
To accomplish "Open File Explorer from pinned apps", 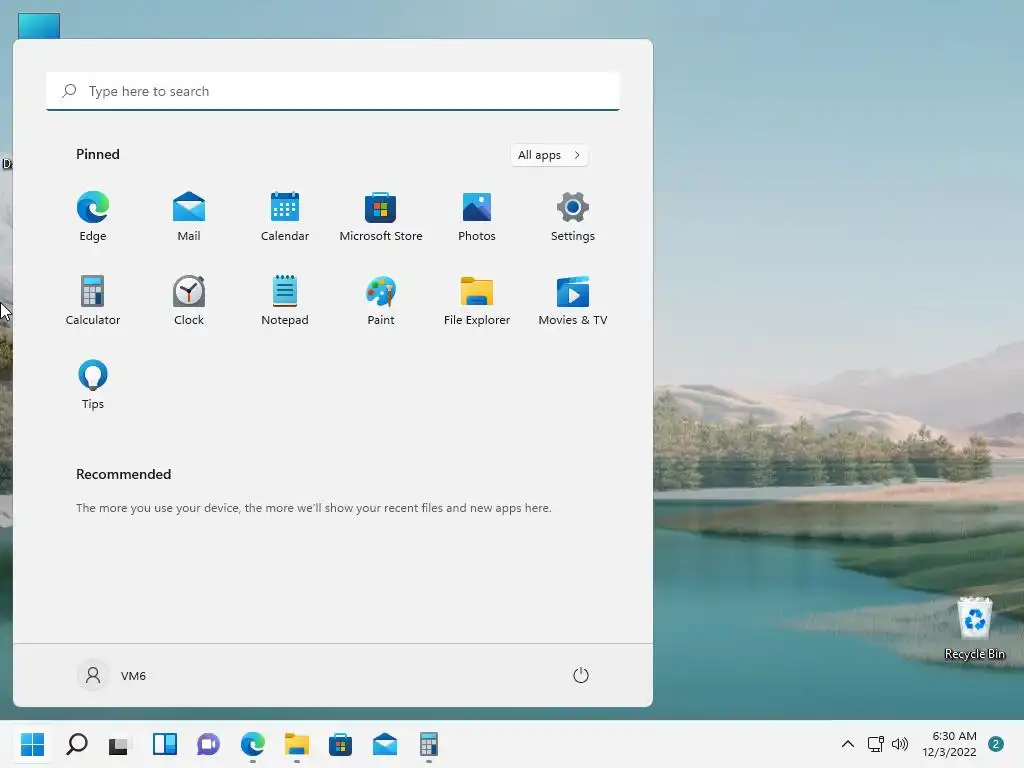I will (477, 300).
